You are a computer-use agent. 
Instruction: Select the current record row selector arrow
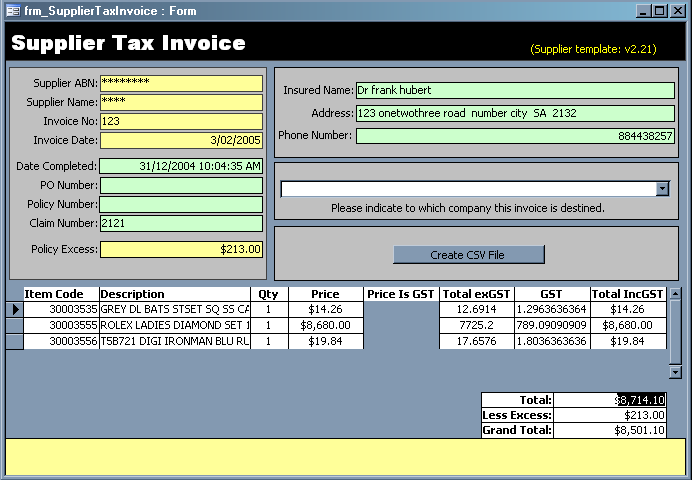(14, 310)
